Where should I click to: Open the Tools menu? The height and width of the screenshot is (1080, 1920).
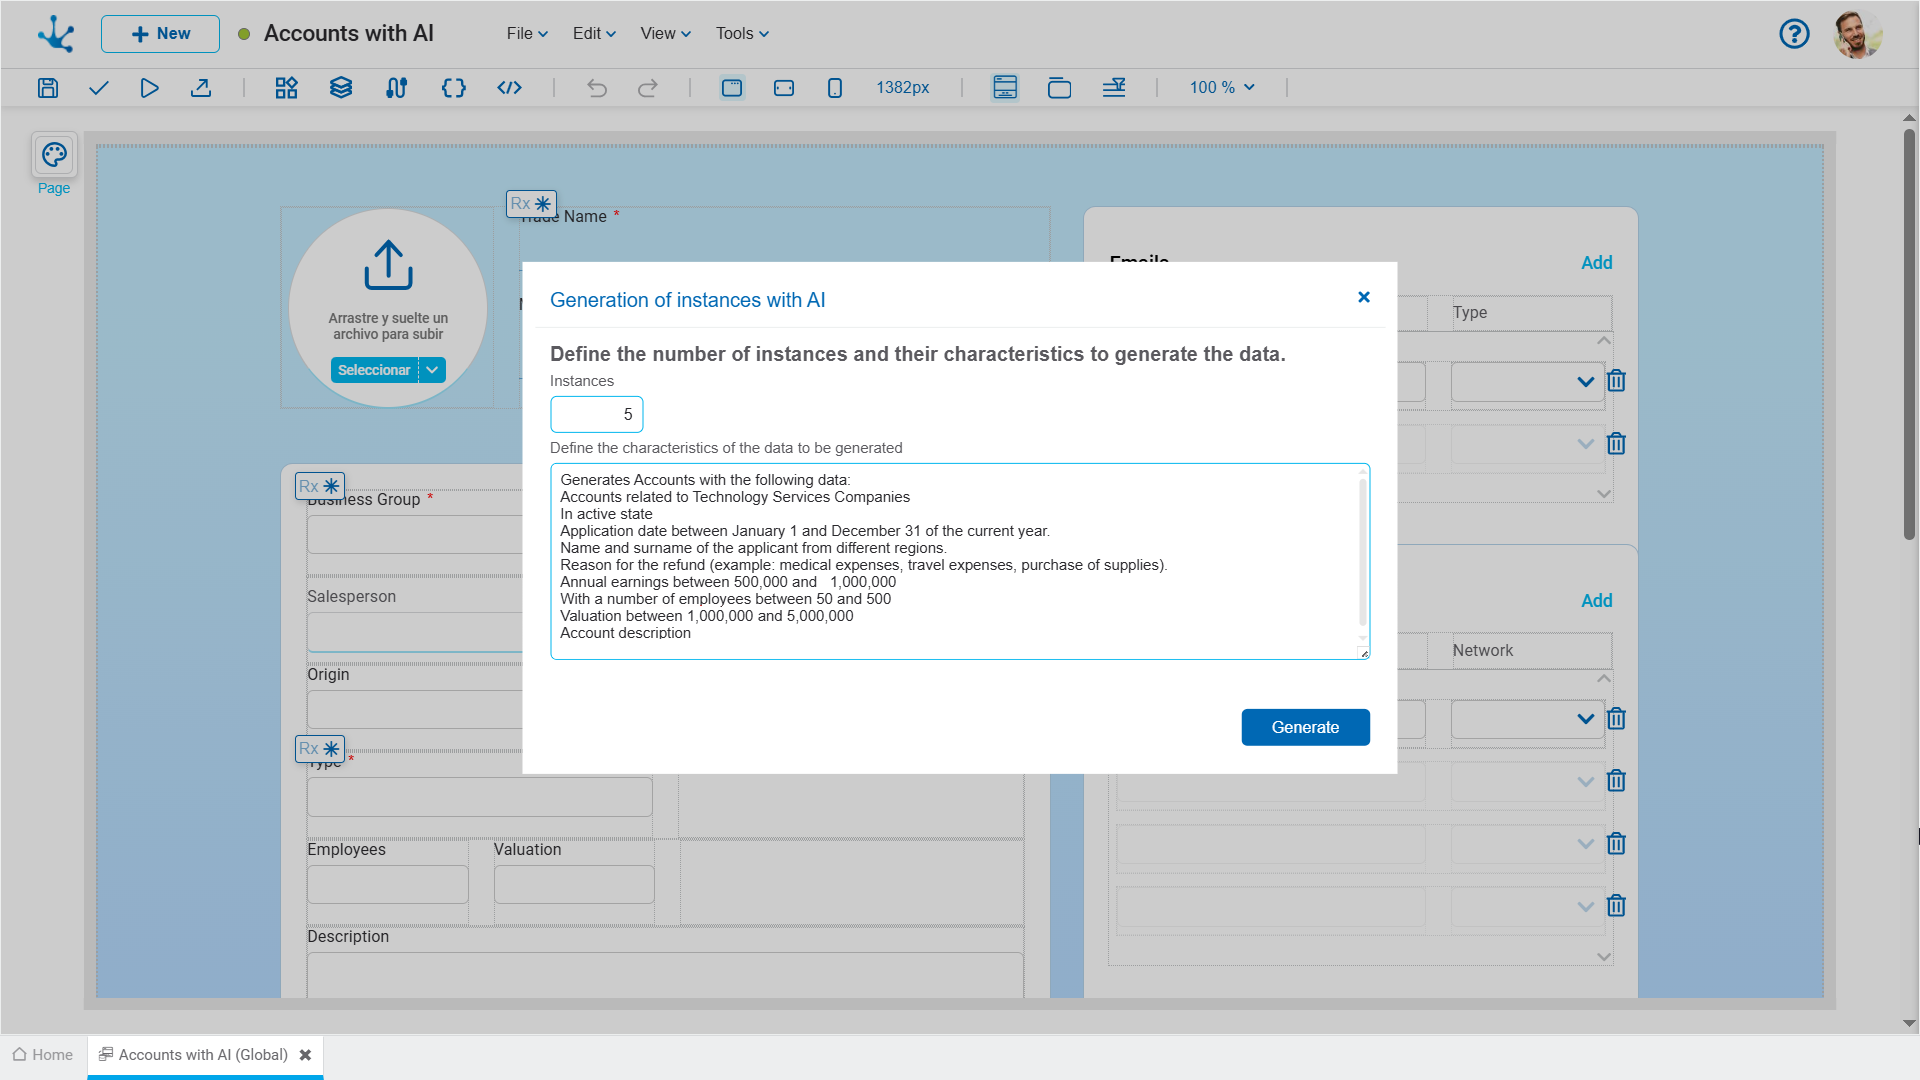(742, 34)
